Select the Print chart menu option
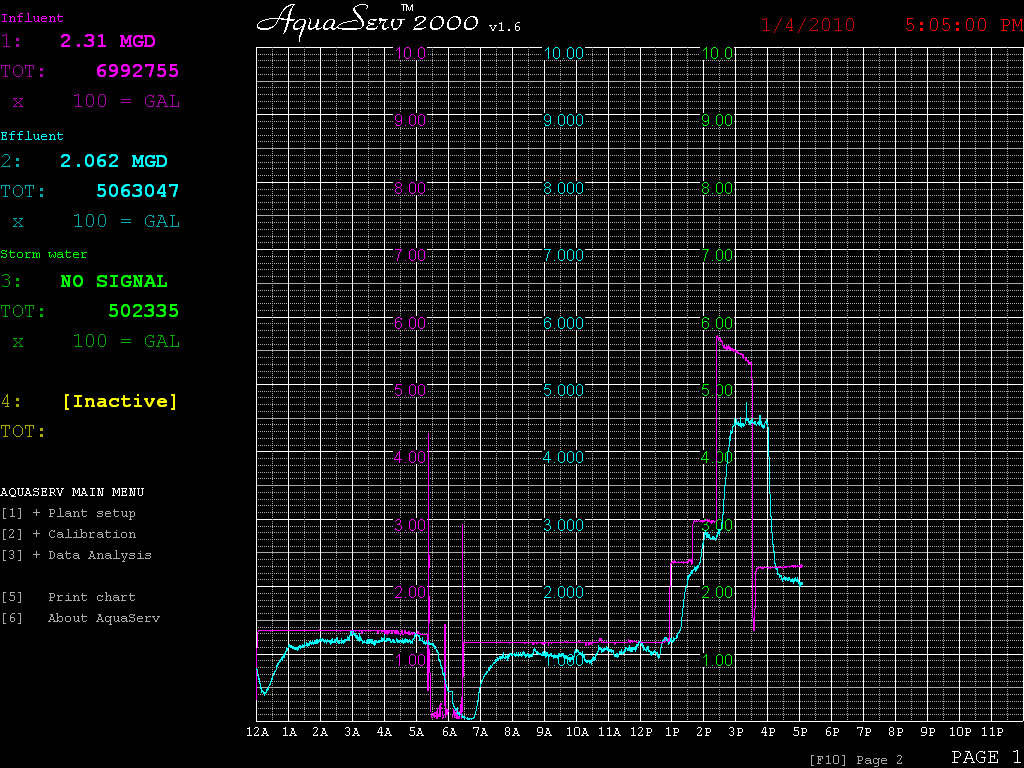1024x768 pixels. (69, 597)
